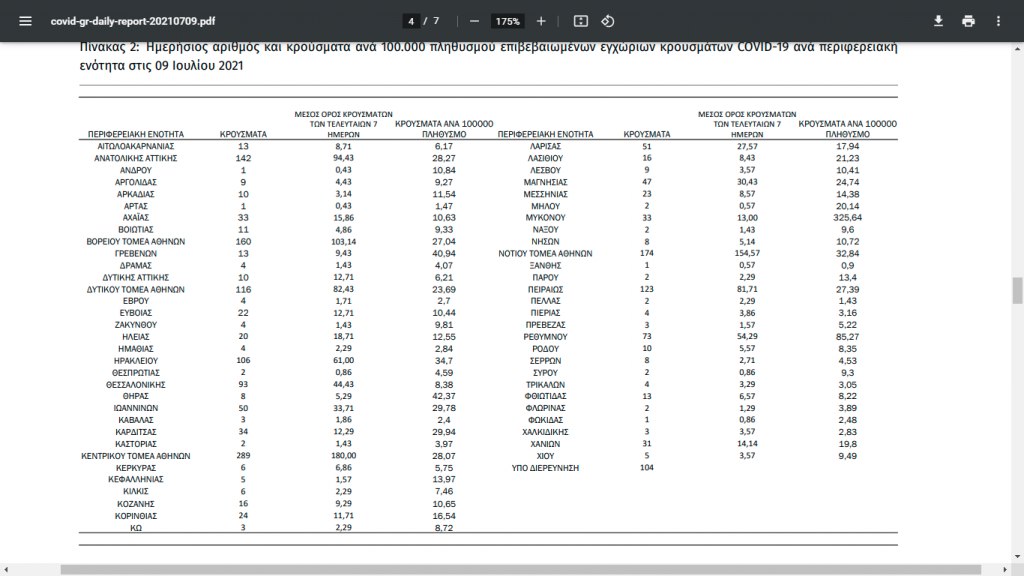The height and width of the screenshot is (576, 1024).
Task: Click the vertical scrollbar thumb
Action: [x=1017, y=291]
